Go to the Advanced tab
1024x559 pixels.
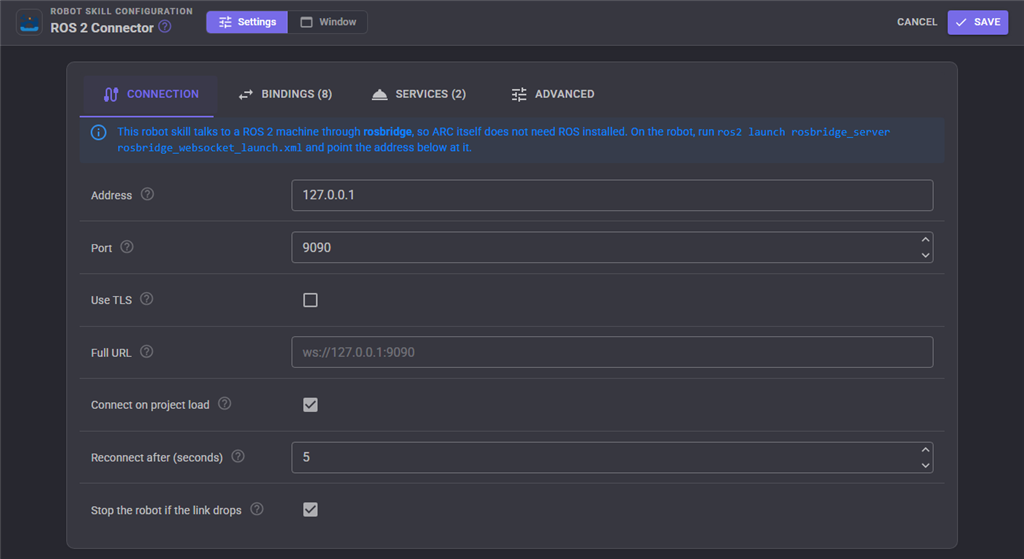[x=552, y=95]
